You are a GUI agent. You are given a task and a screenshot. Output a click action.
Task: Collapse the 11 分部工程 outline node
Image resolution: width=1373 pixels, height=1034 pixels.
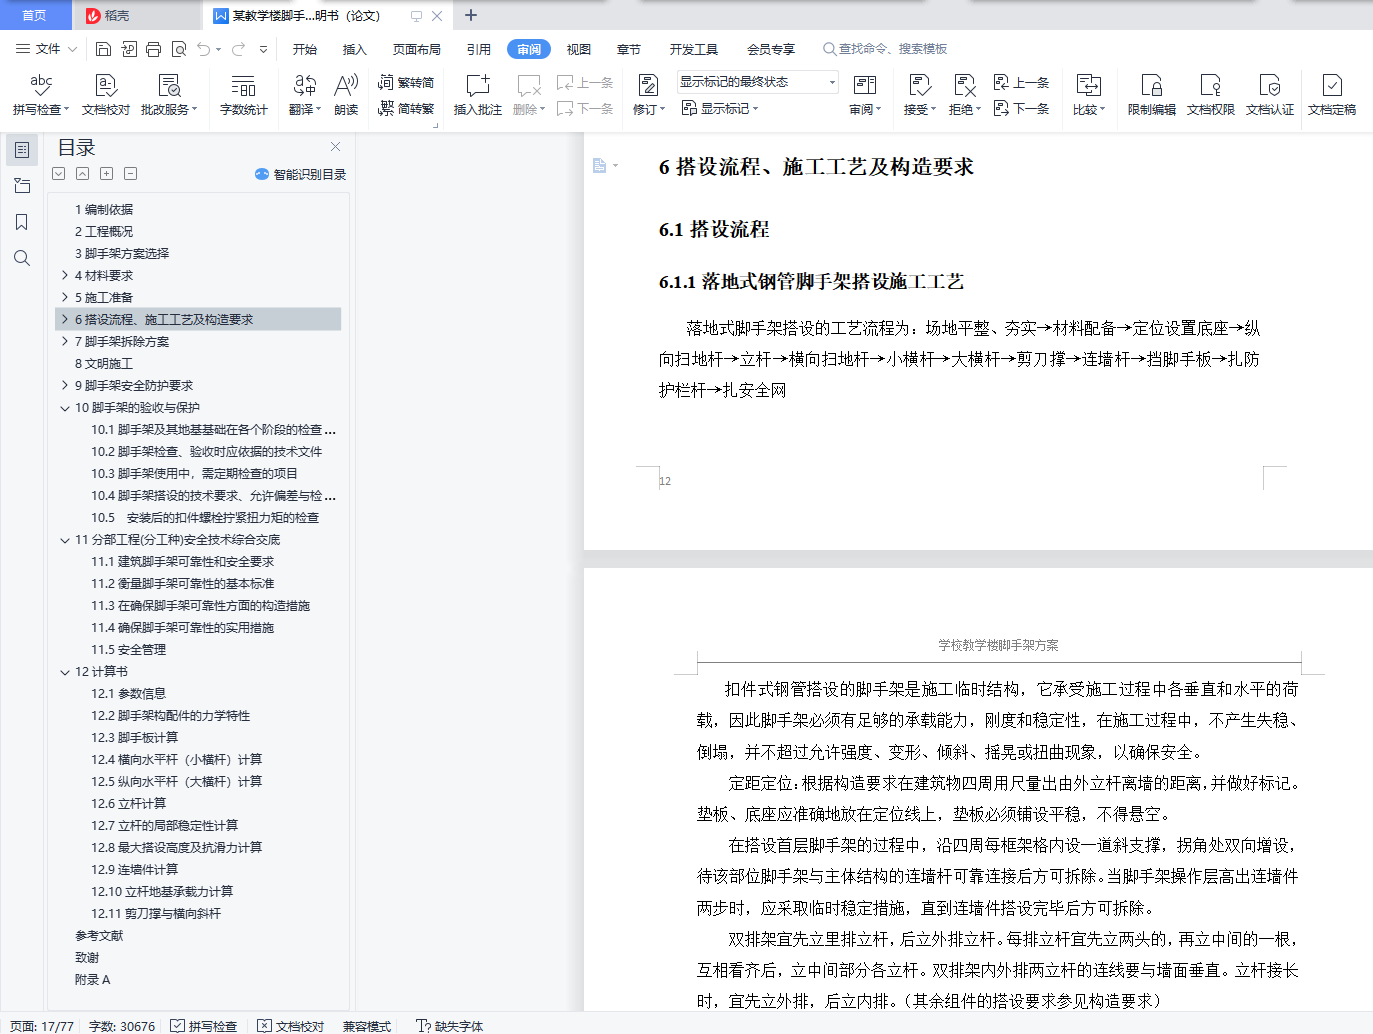65,540
